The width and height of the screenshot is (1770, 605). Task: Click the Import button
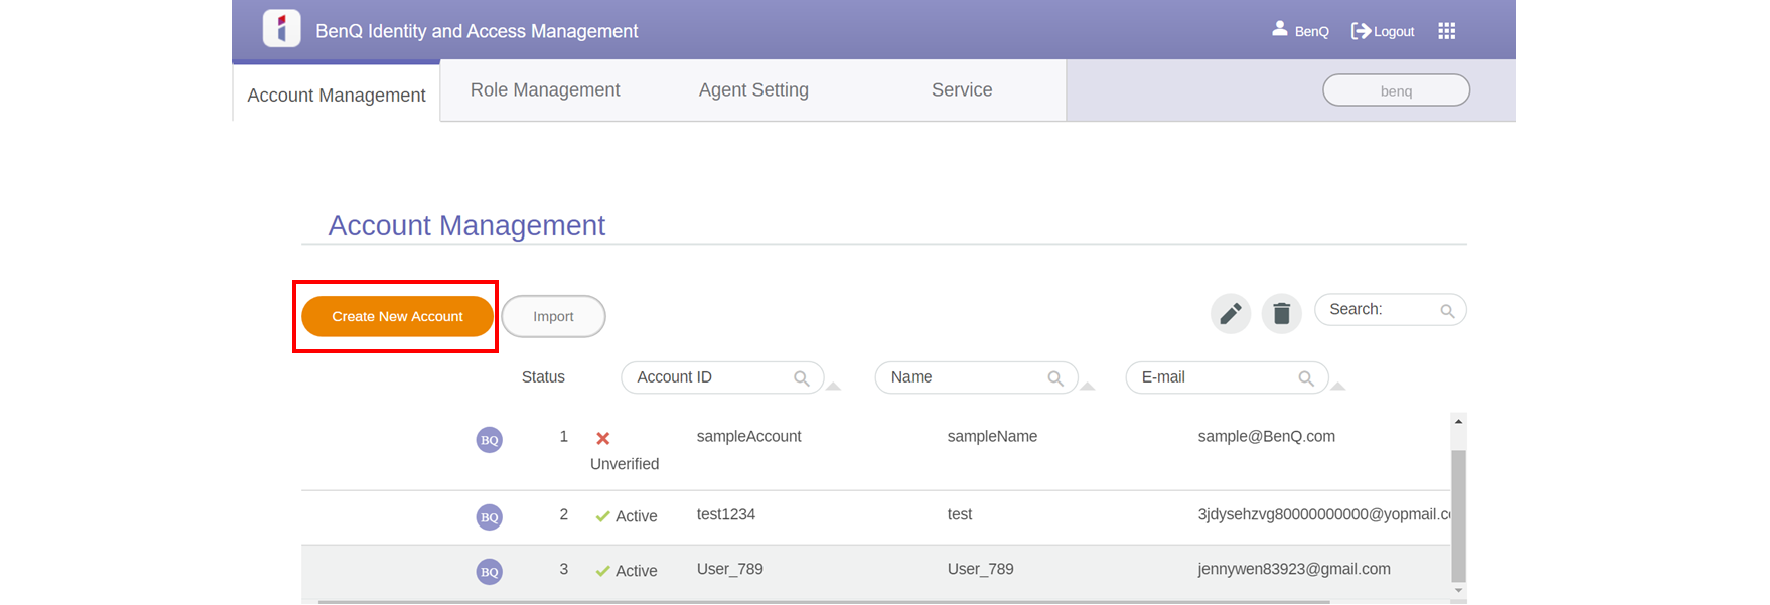point(553,316)
